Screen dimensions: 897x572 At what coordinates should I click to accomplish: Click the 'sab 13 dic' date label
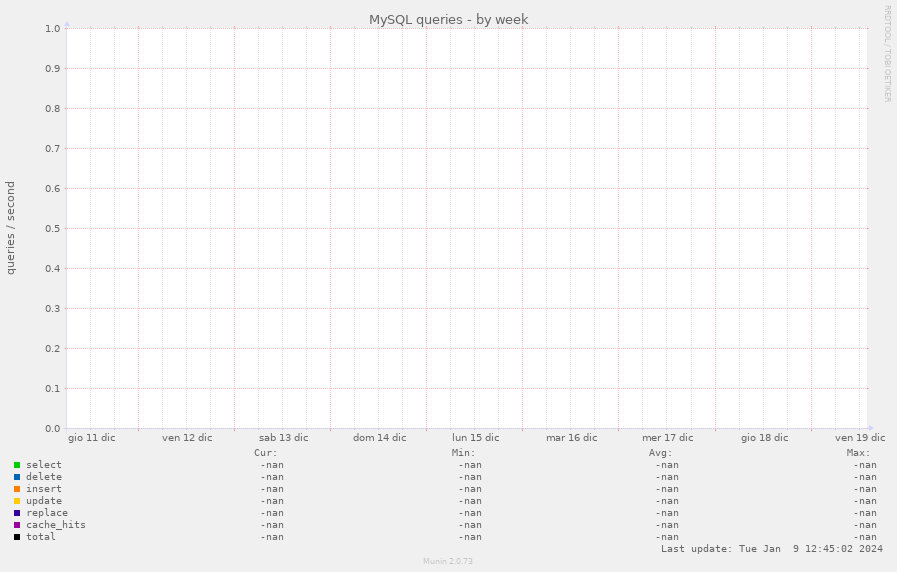pyautogui.click(x=284, y=438)
